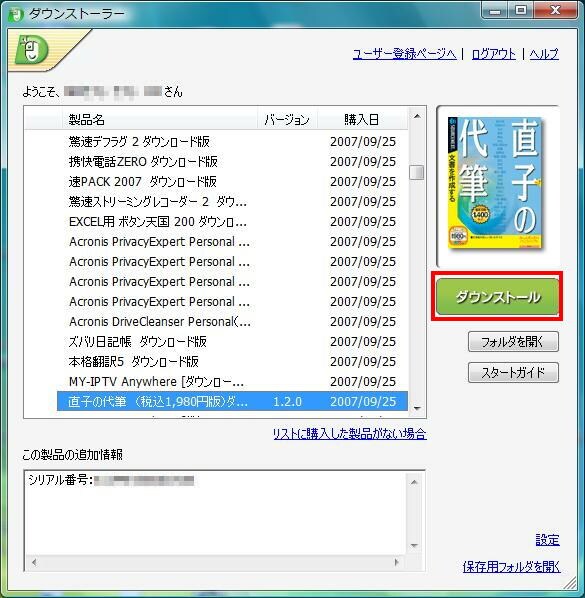Screen dimensions: 585x598
Task: Open the ユーザー登録ページへ link
Action: coord(405,54)
